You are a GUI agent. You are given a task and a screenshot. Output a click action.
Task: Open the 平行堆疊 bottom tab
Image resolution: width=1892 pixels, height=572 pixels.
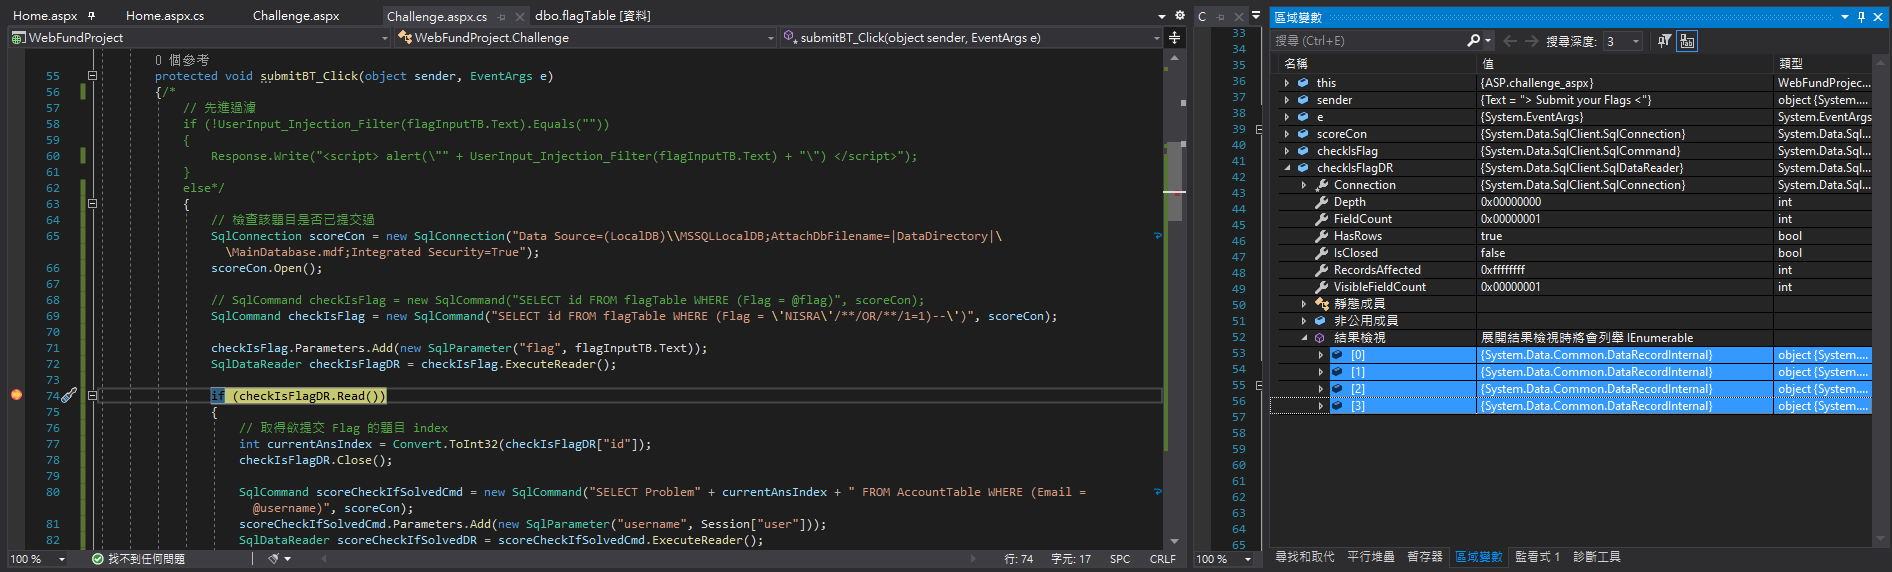click(x=1370, y=557)
